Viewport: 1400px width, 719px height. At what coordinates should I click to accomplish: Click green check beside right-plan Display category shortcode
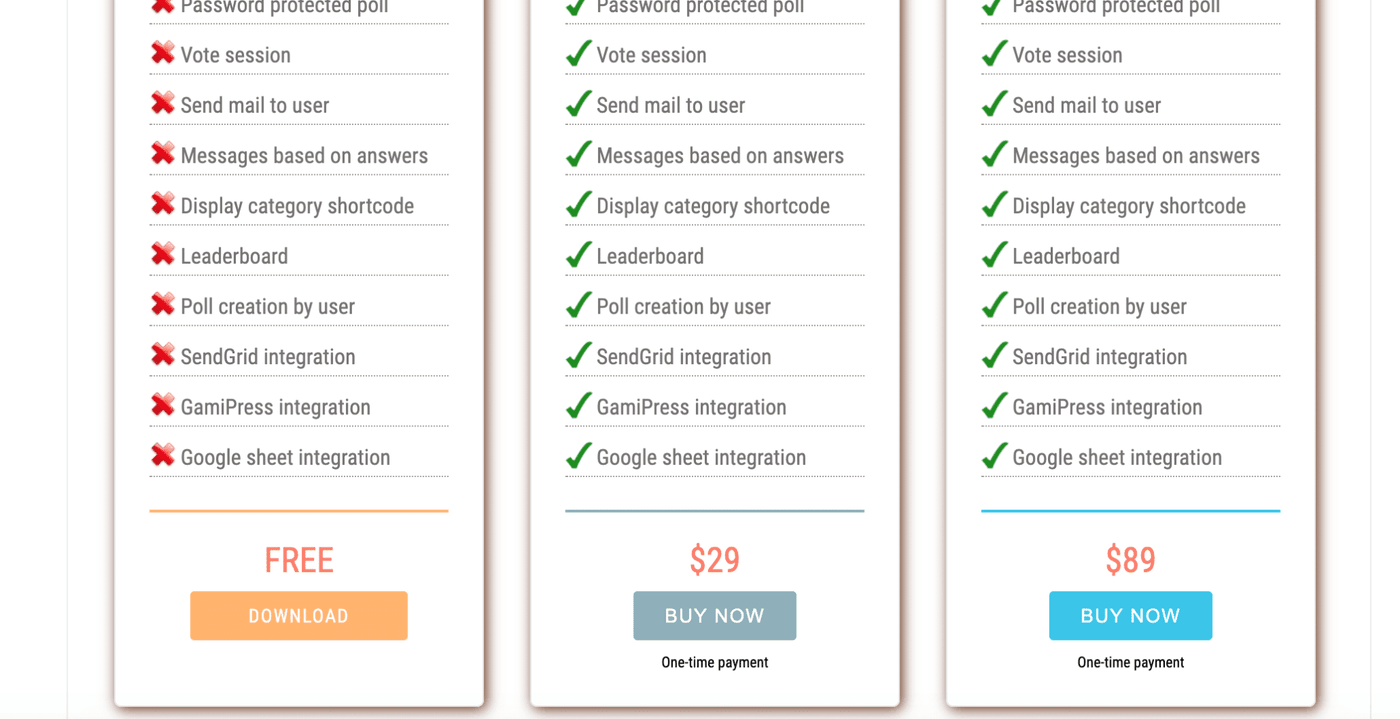(994, 205)
